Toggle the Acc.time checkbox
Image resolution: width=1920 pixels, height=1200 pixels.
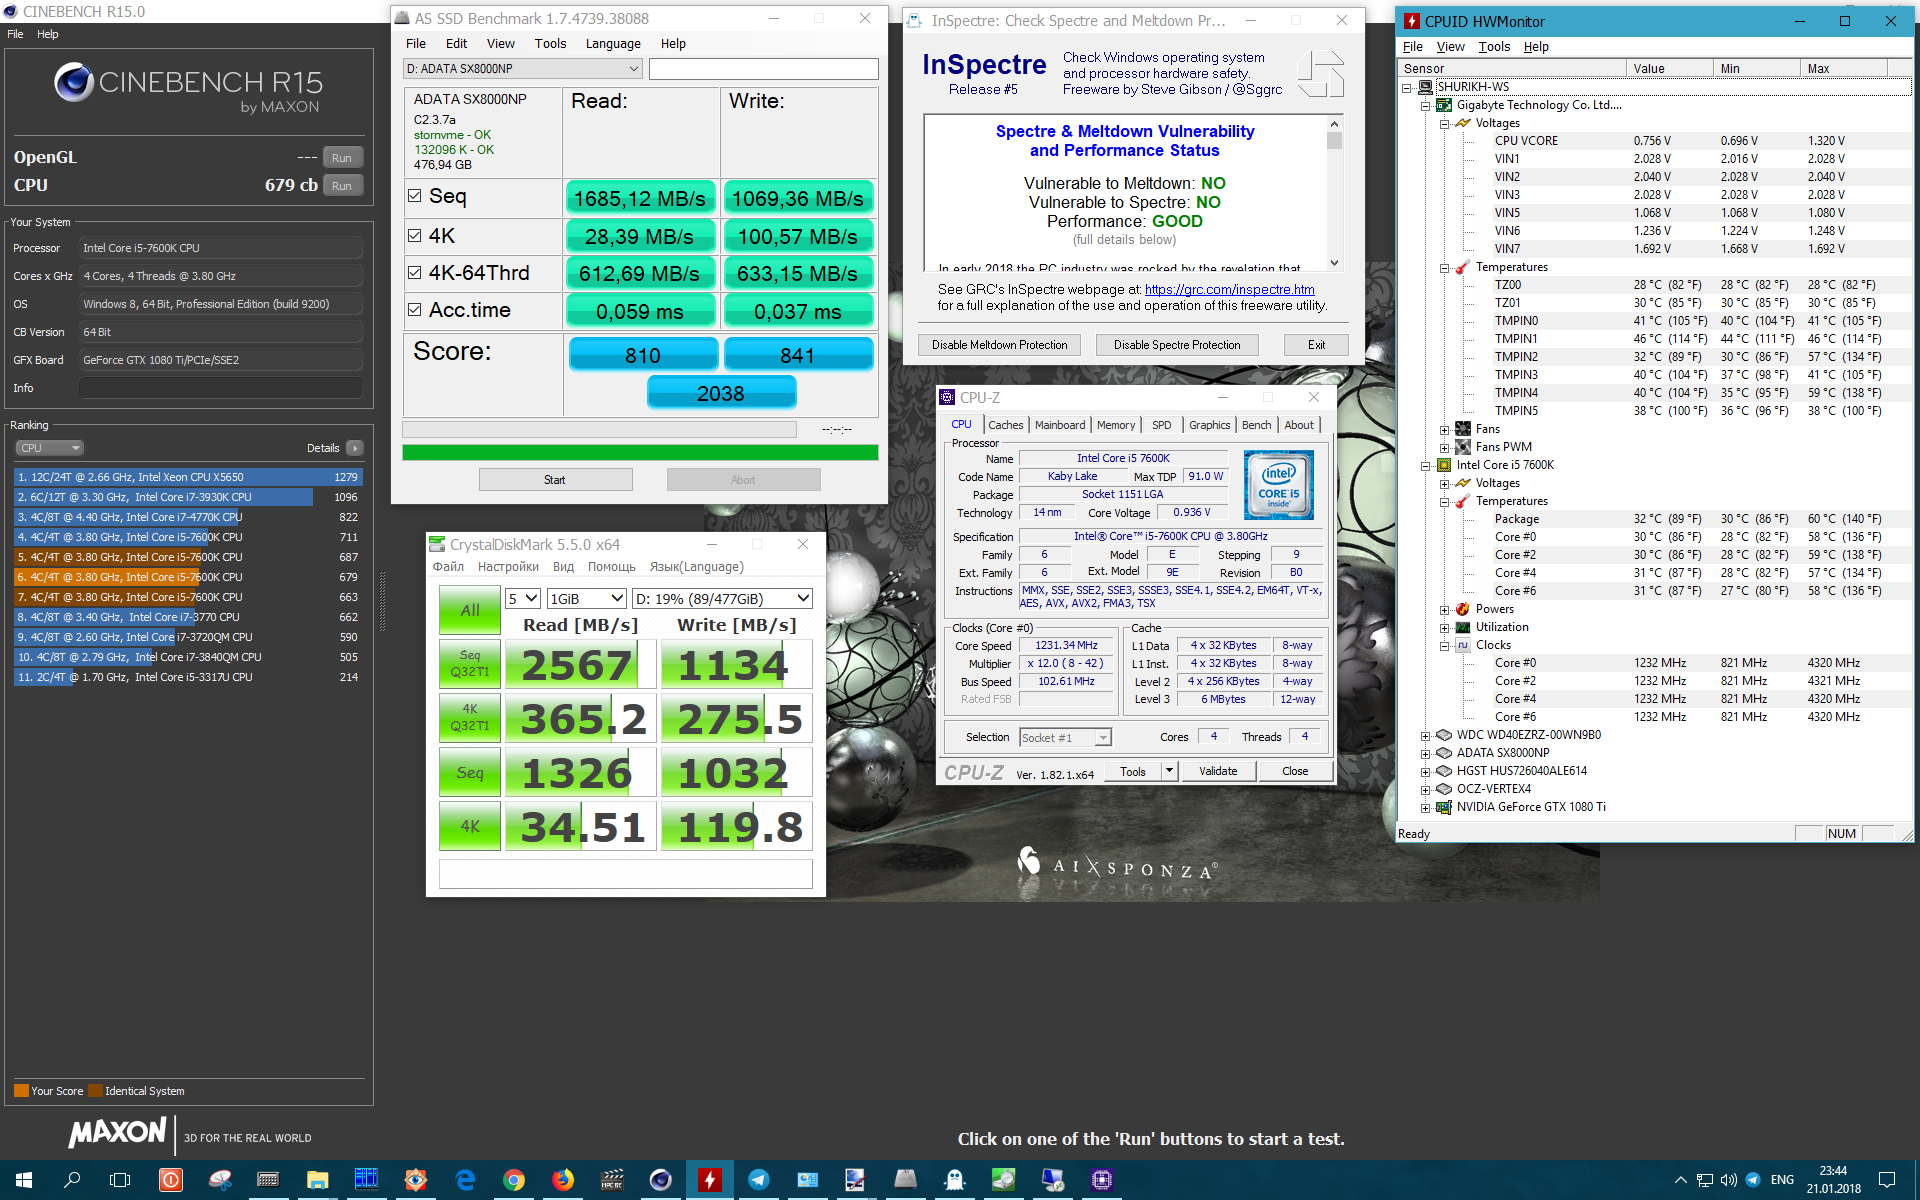pos(415,310)
